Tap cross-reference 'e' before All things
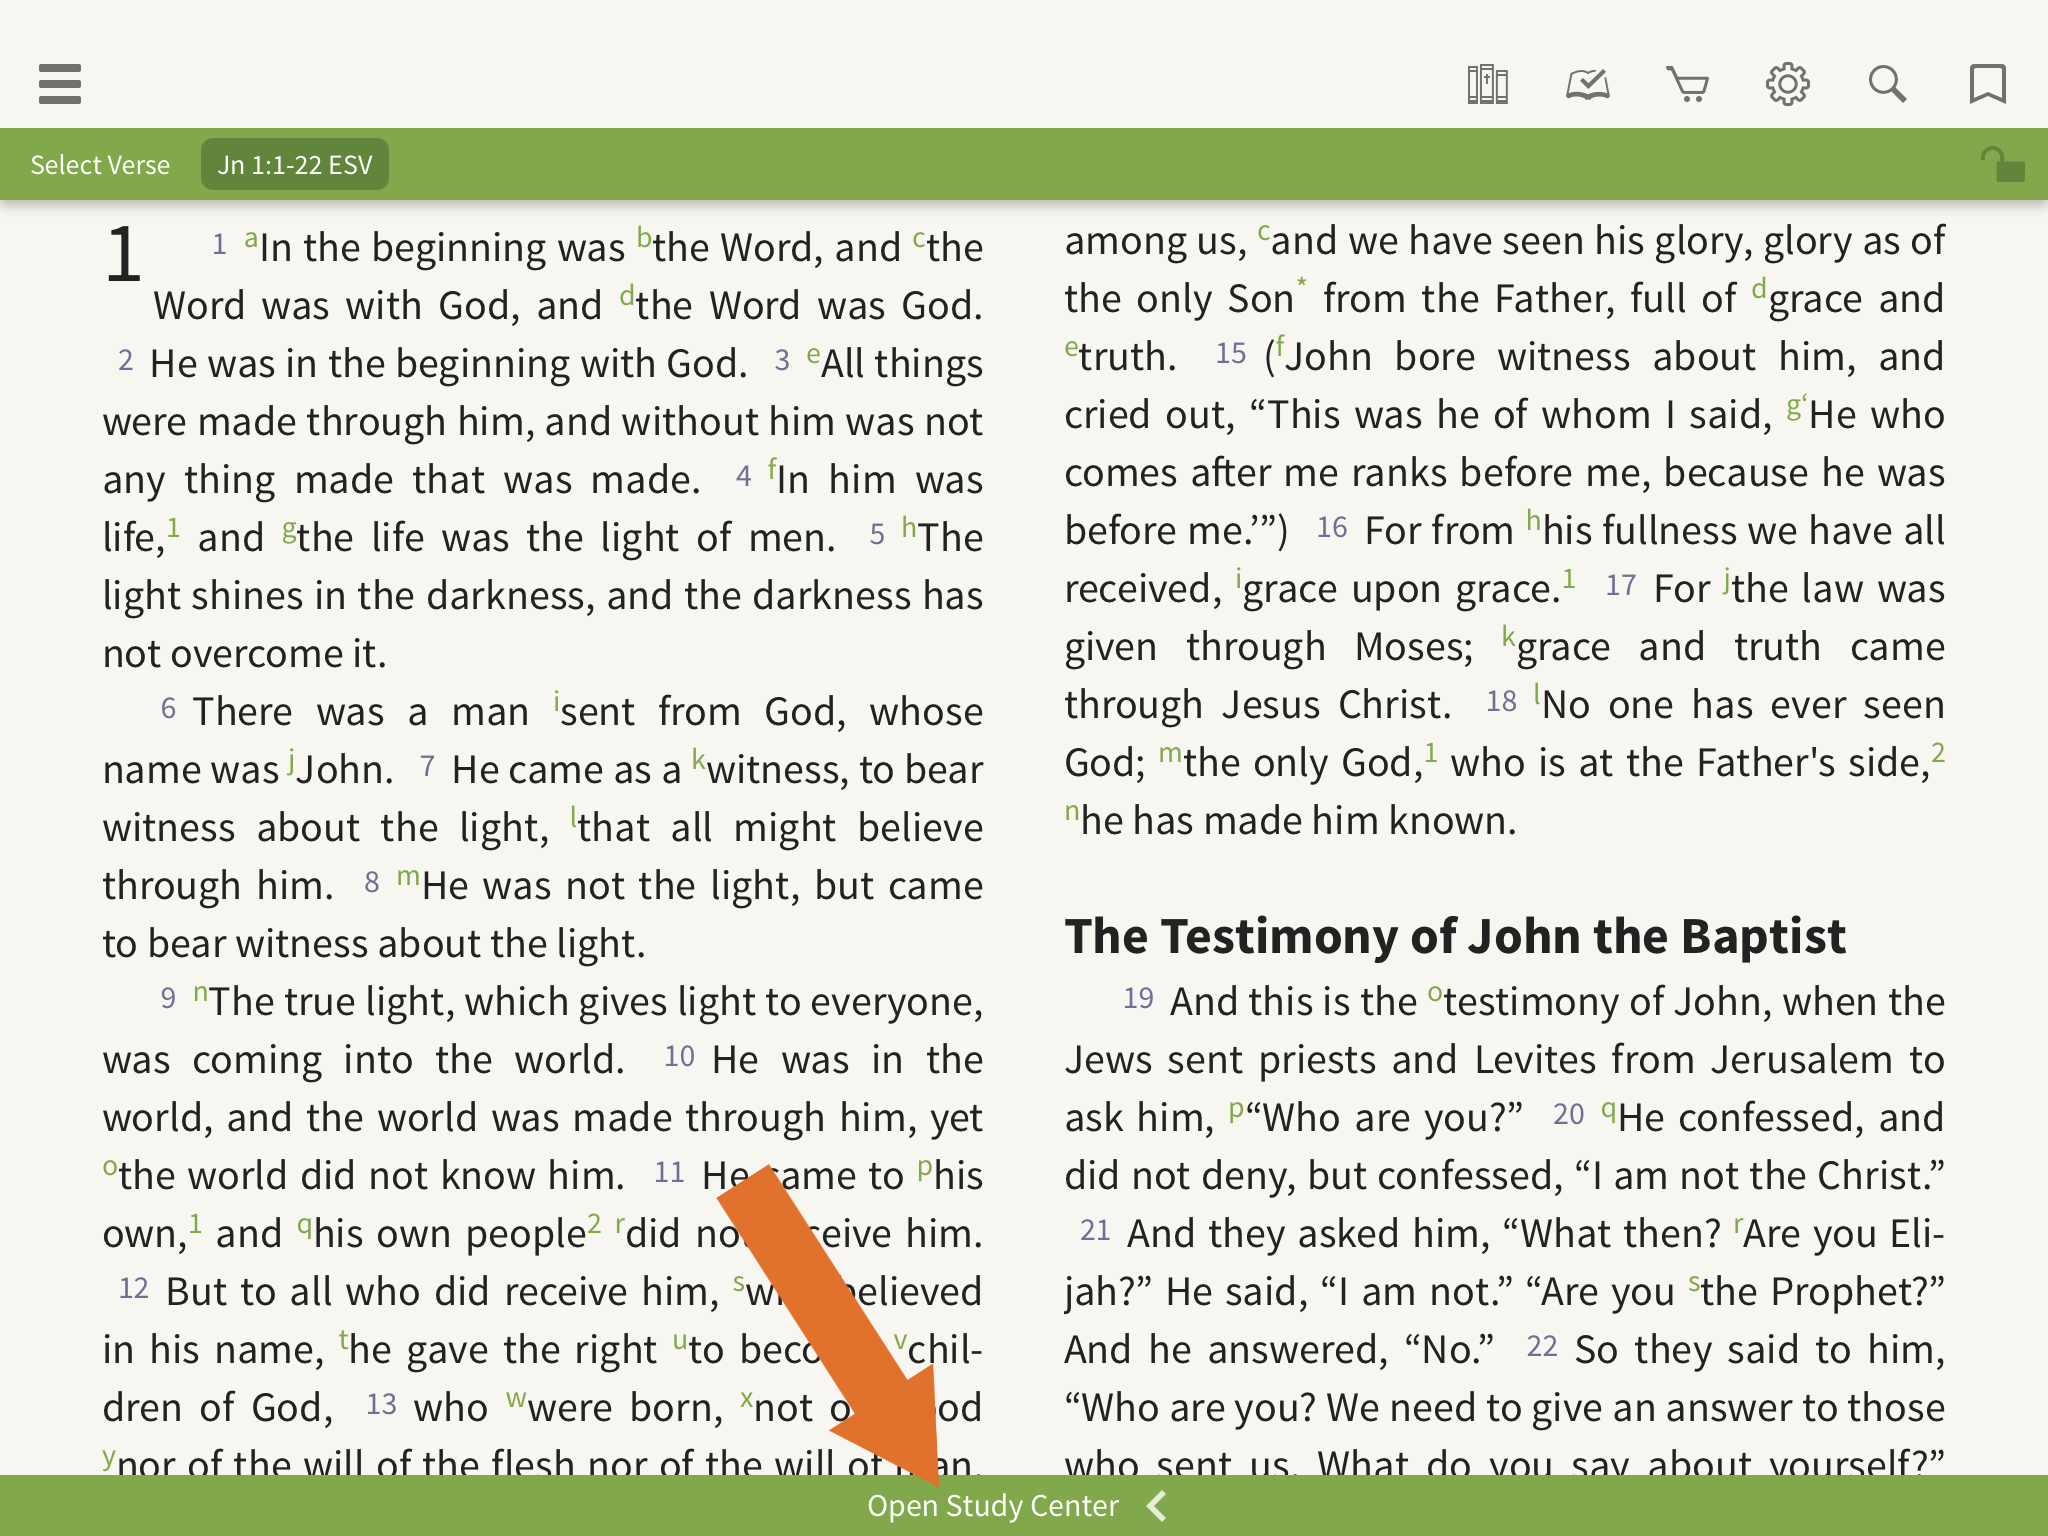This screenshot has width=2048, height=1536. coord(813,355)
